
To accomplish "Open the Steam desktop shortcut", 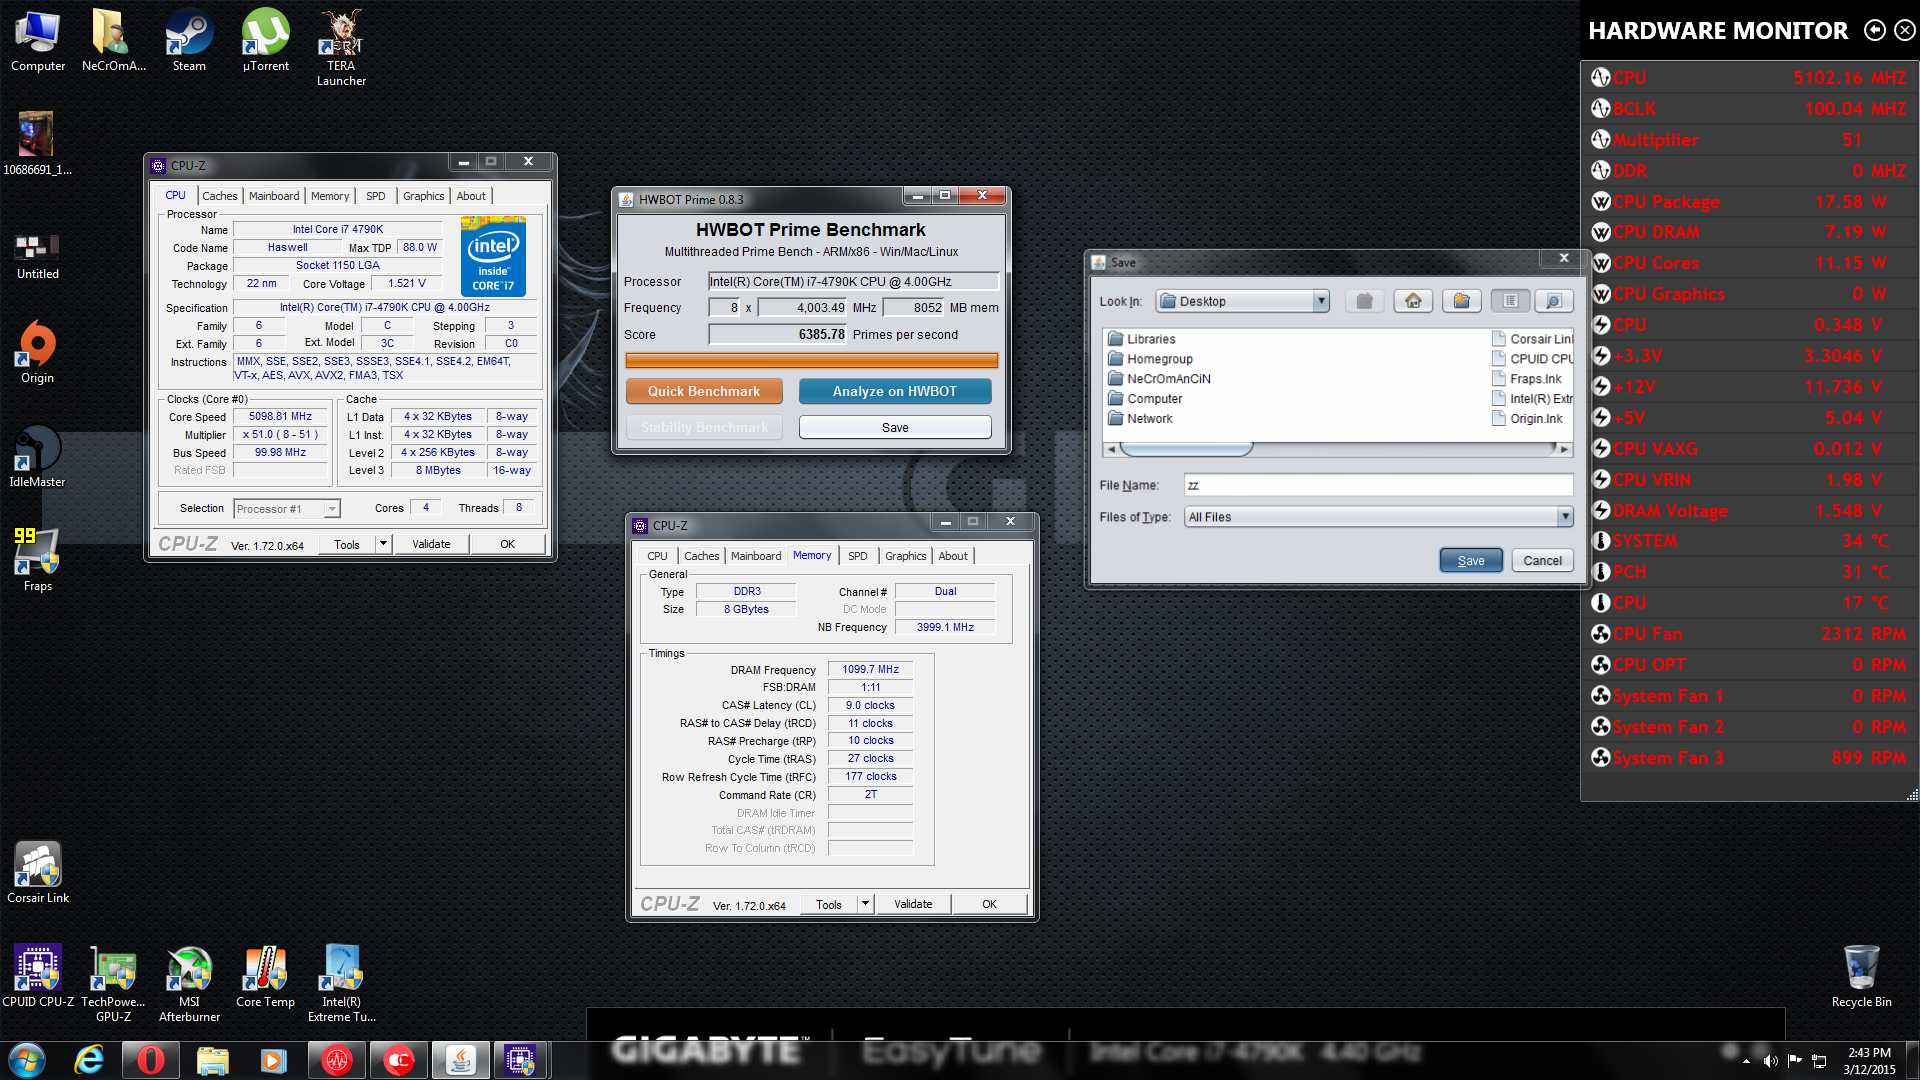I will [189, 40].
